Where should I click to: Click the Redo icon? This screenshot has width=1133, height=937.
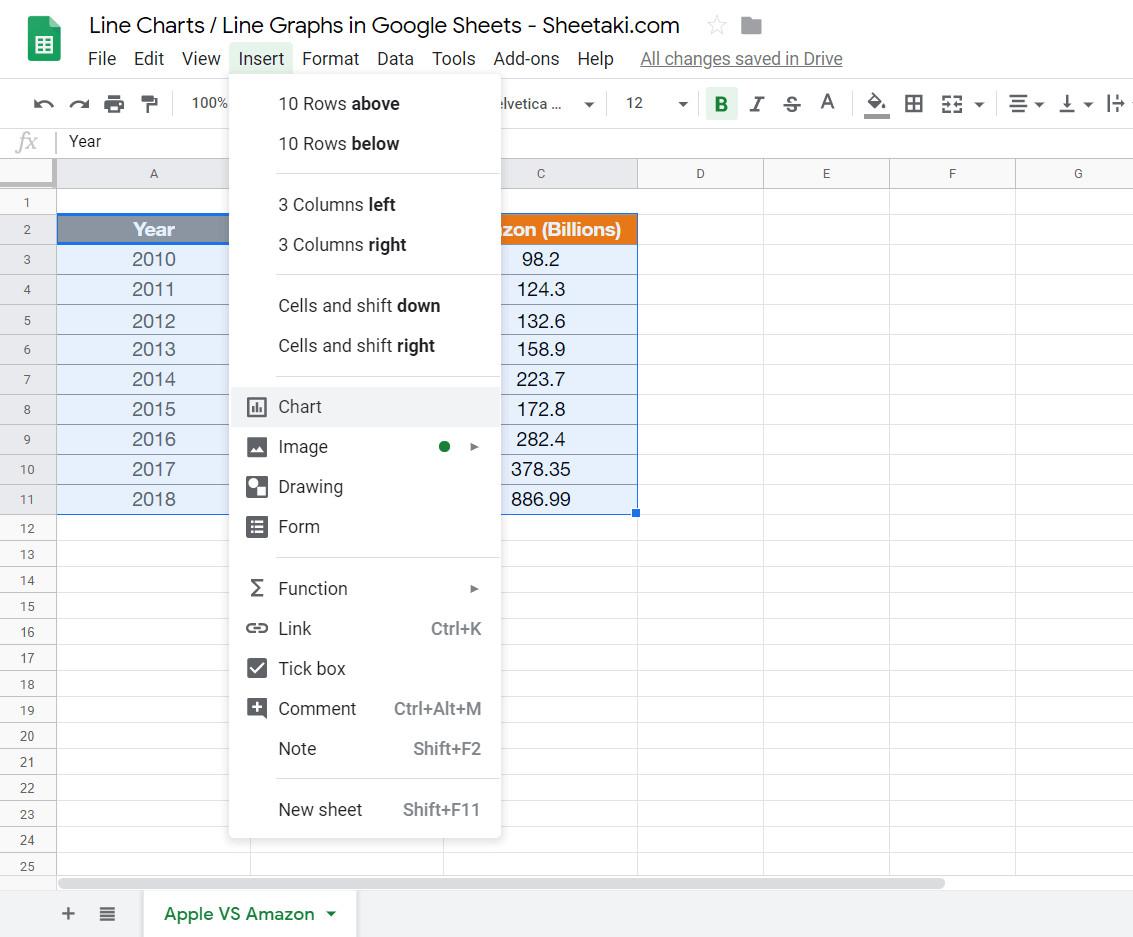[78, 103]
